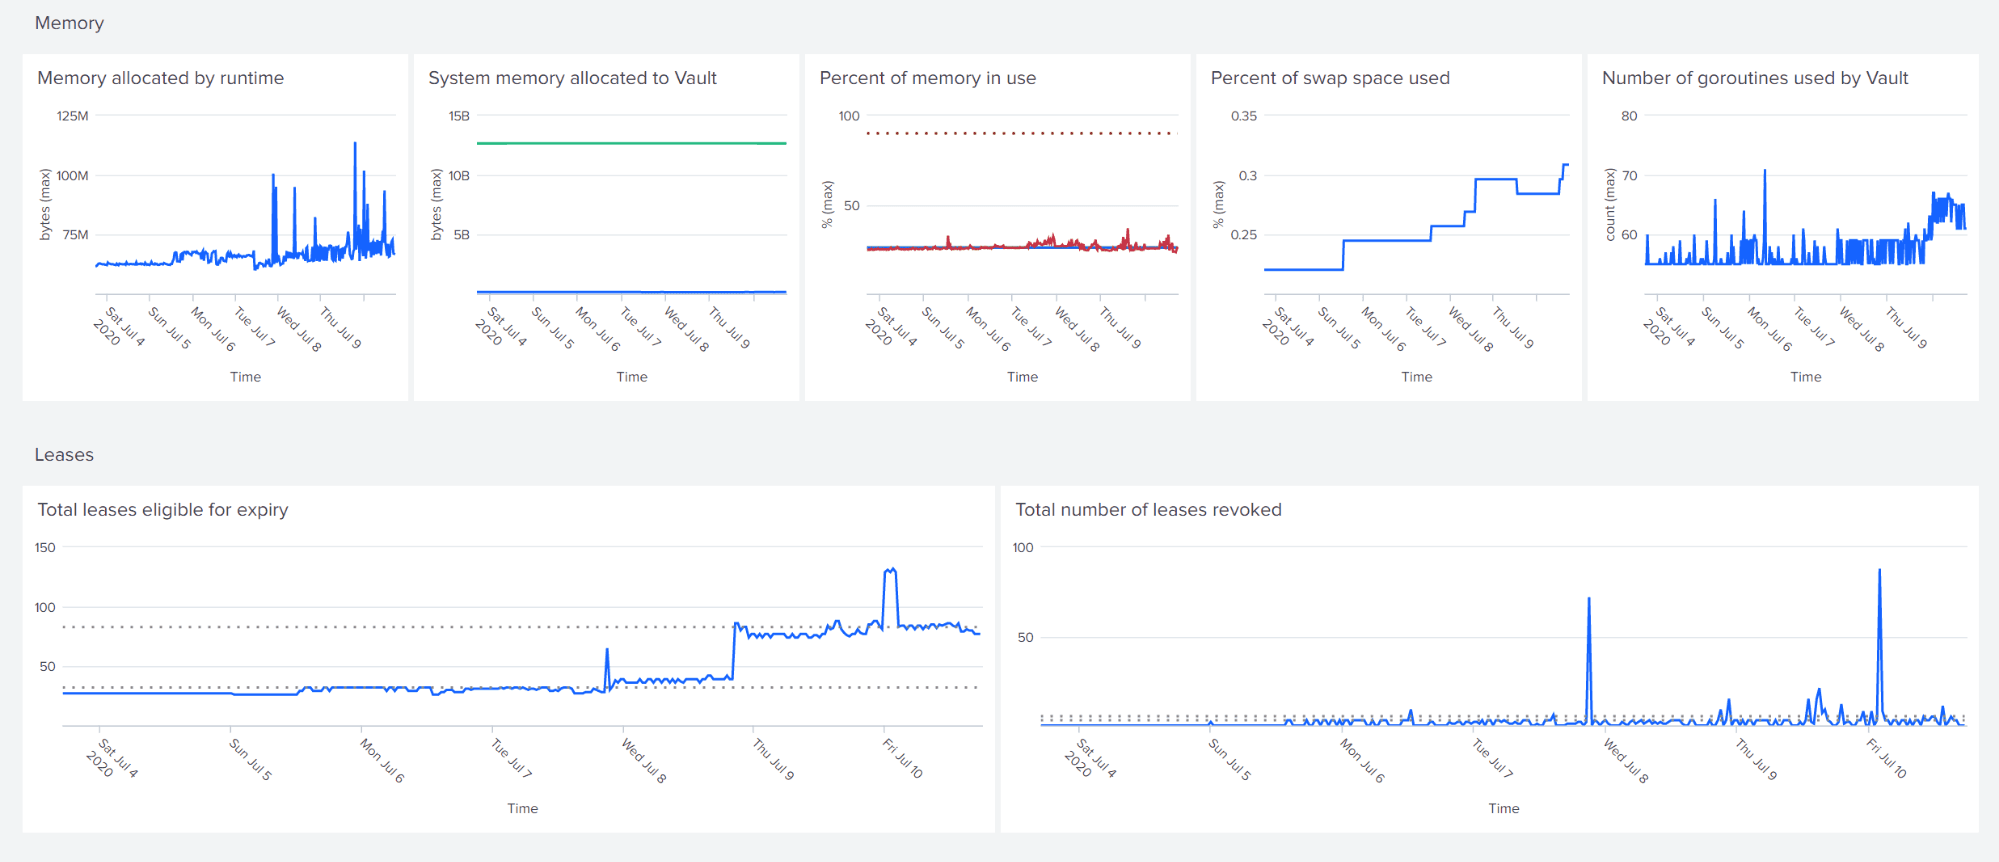This screenshot has height=862, width=1999.
Task: Select 'System memory allocated to Vault' title
Action: (x=573, y=78)
